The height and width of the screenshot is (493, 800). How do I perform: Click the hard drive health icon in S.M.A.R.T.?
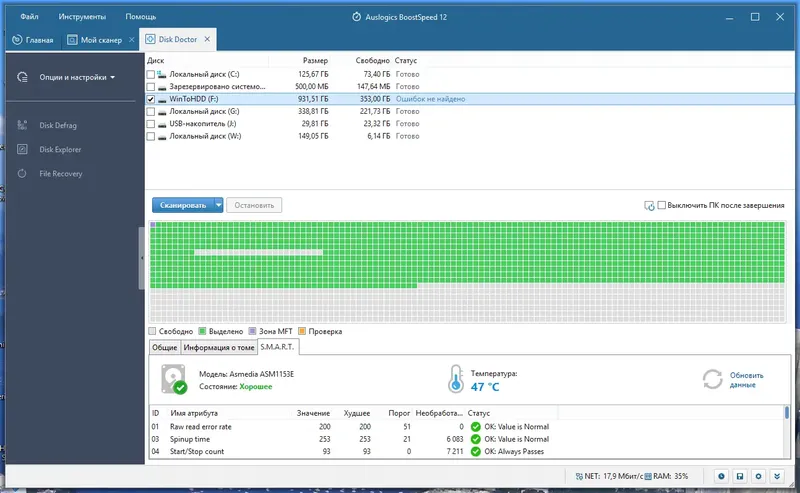tap(174, 379)
